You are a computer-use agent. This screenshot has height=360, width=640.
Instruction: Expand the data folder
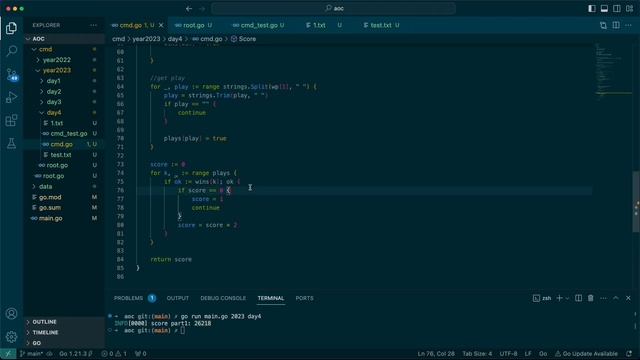tap(64, 187)
